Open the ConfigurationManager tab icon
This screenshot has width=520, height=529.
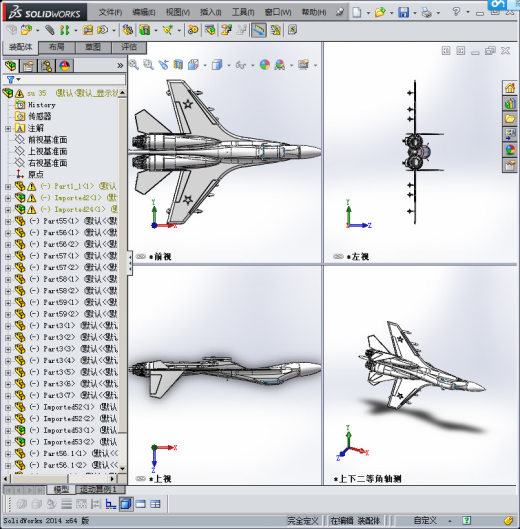[46, 65]
